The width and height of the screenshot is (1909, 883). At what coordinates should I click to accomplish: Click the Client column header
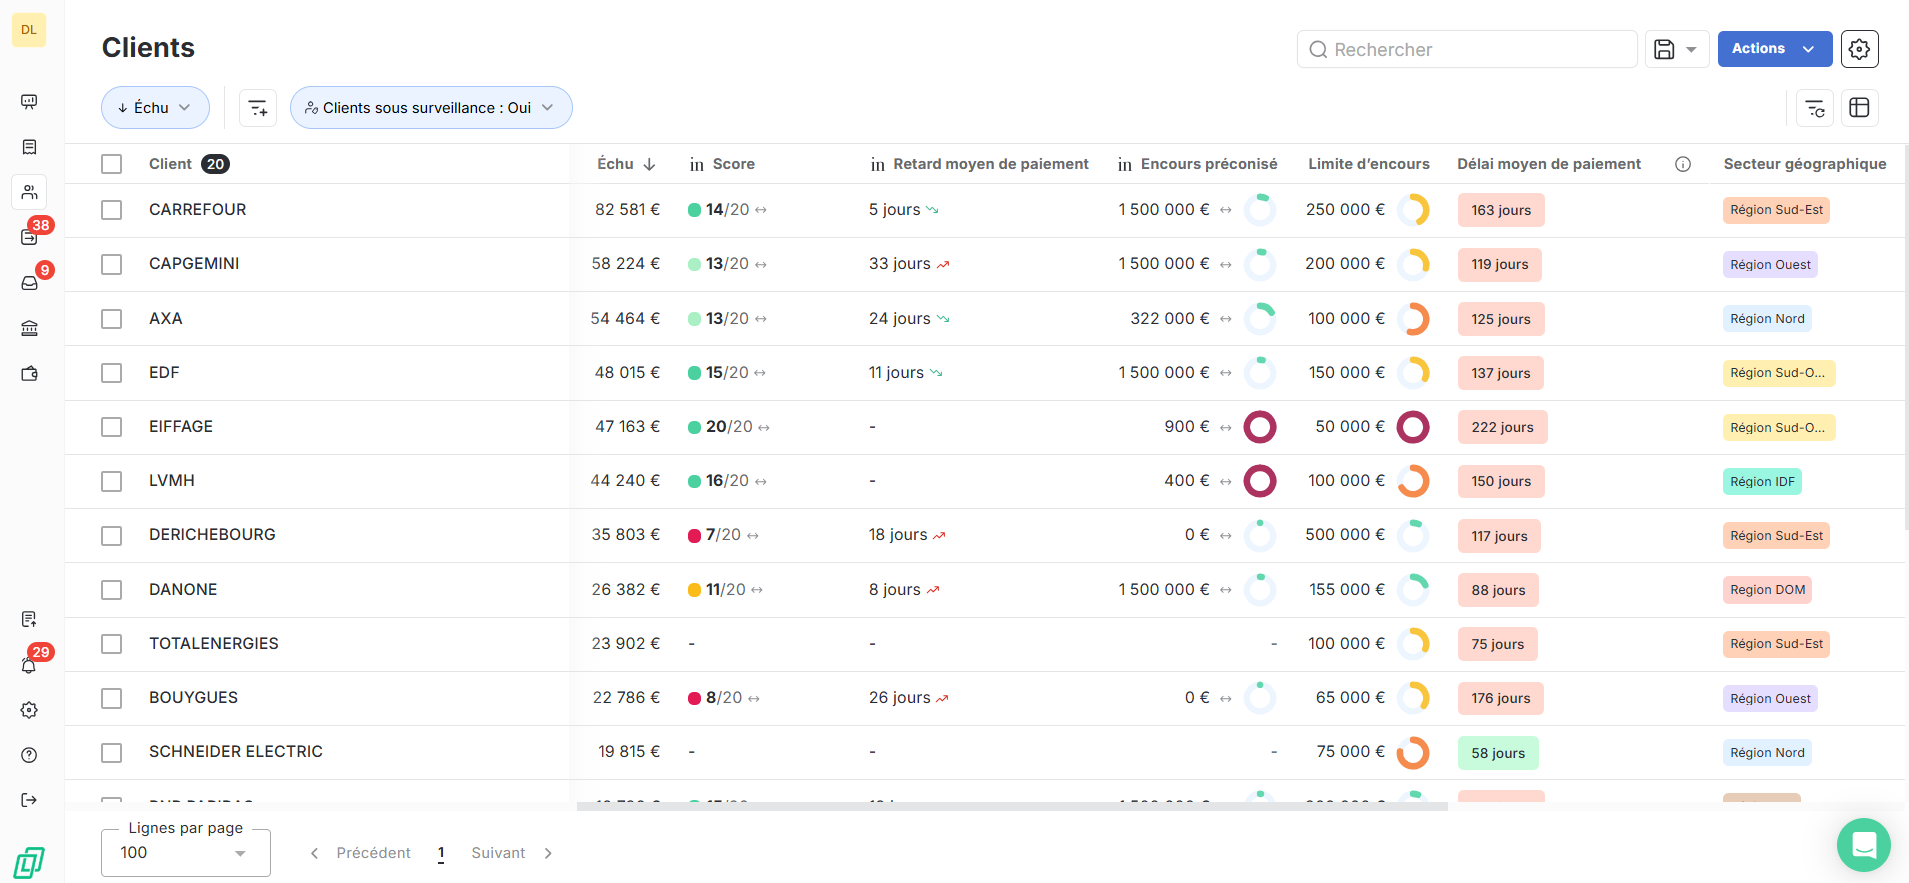170,164
